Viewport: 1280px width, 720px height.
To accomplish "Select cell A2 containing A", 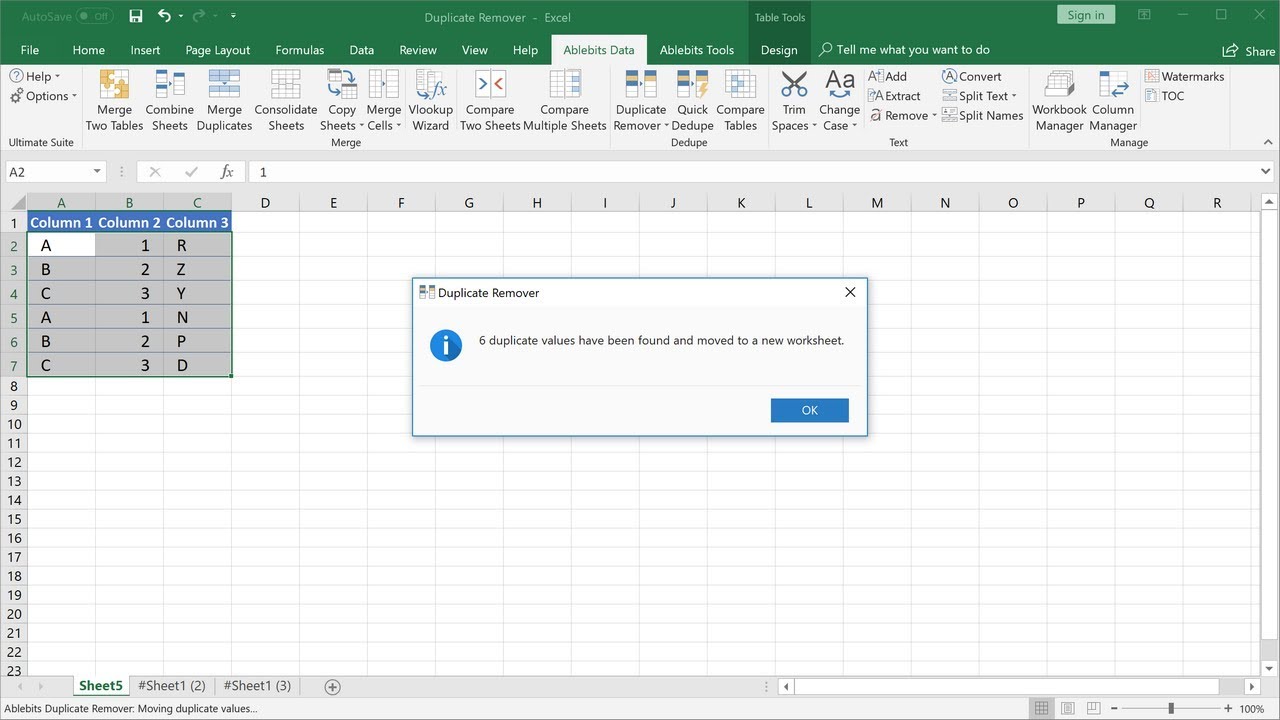I will (x=61, y=246).
